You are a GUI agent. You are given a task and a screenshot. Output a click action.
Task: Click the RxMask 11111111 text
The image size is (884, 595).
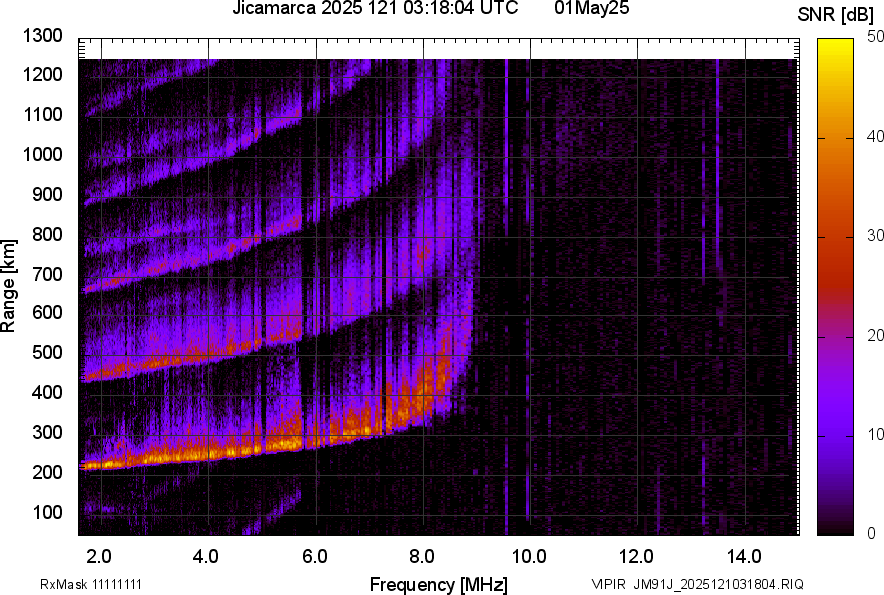pyautogui.click(x=76, y=584)
